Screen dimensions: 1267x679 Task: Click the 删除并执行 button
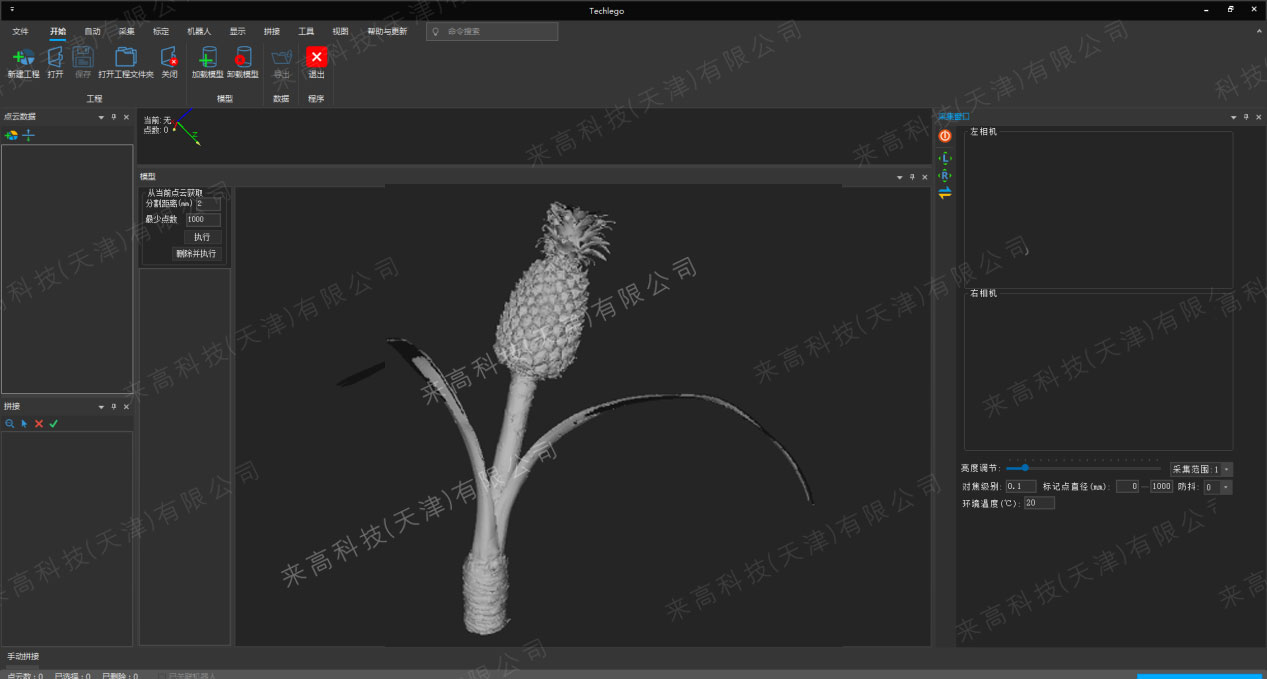click(196, 254)
